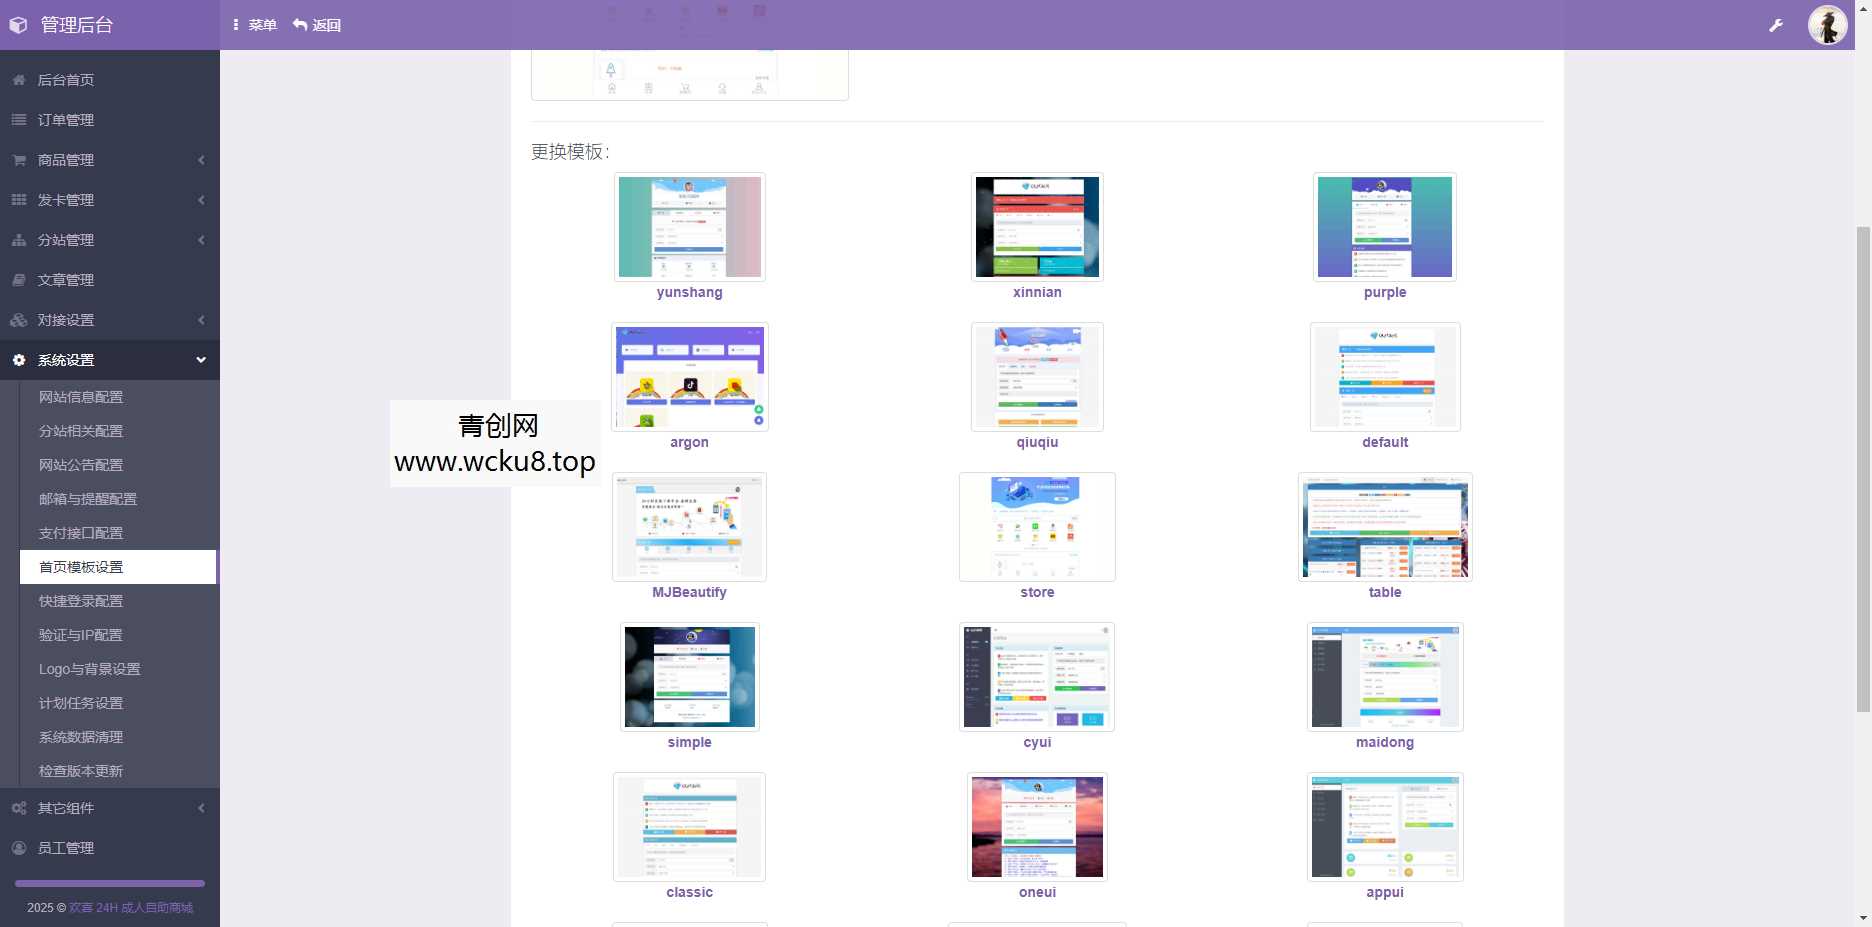Select the 员工管理 staff icon
1872x927 pixels.
point(17,847)
